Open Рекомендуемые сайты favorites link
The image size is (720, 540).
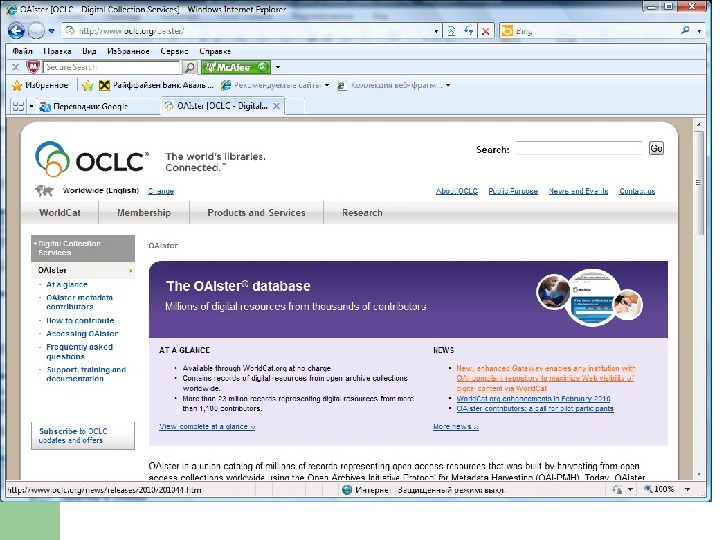[272, 85]
